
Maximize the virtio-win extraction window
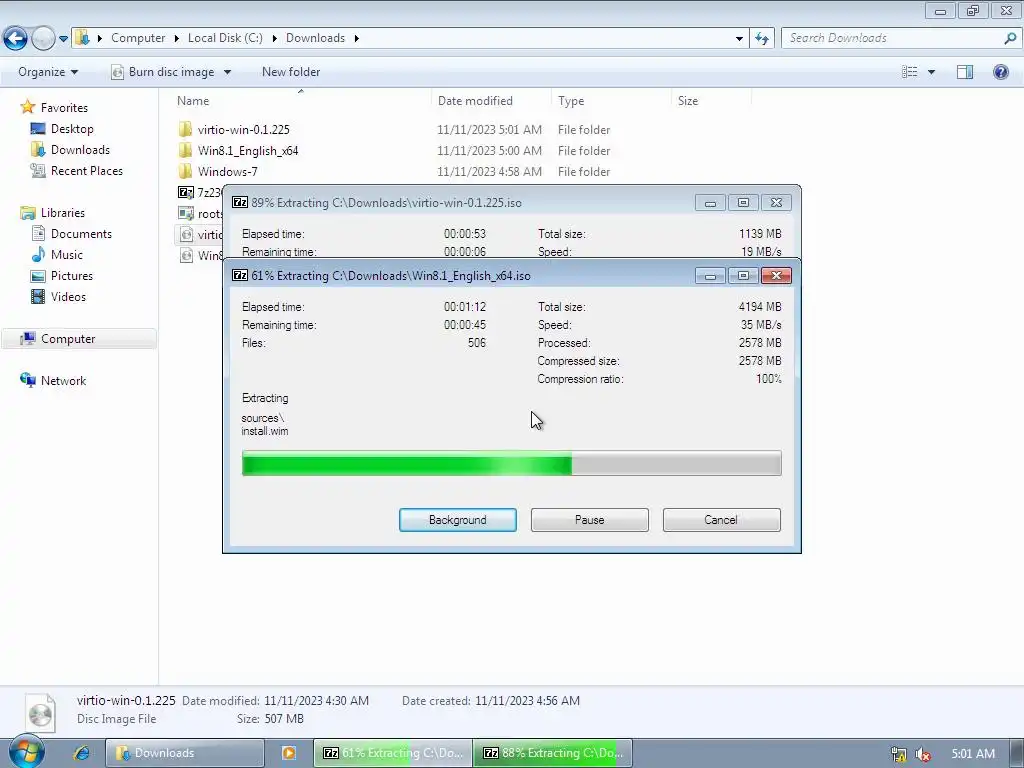(743, 202)
